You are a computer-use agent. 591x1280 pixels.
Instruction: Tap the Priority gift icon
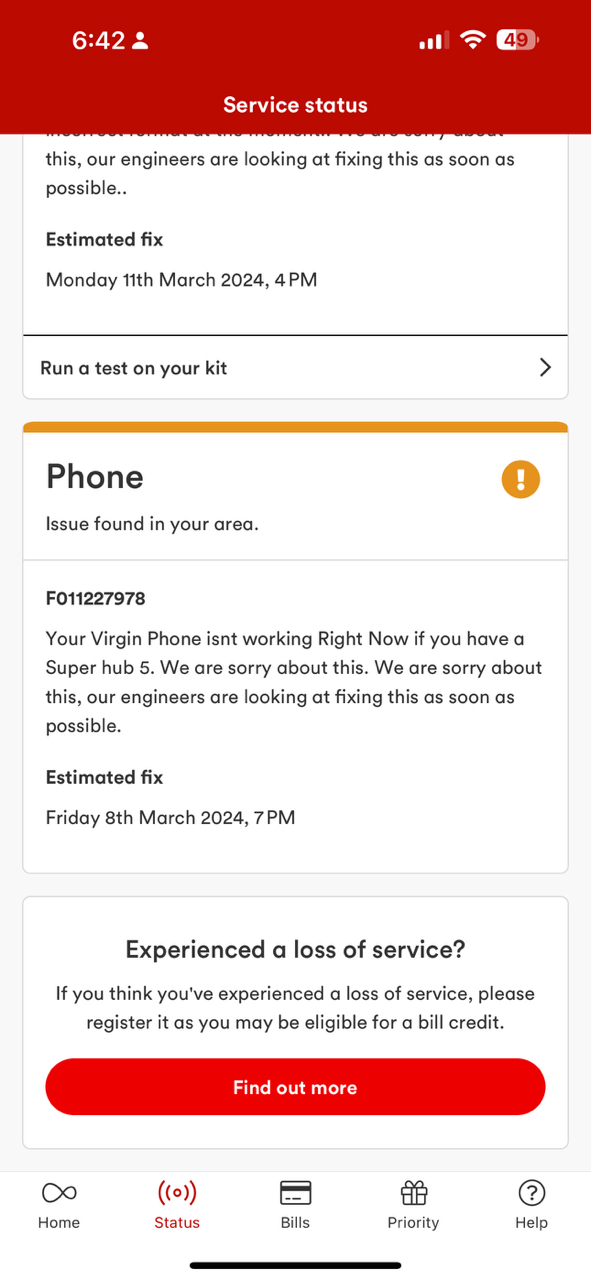click(x=413, y=1192)
